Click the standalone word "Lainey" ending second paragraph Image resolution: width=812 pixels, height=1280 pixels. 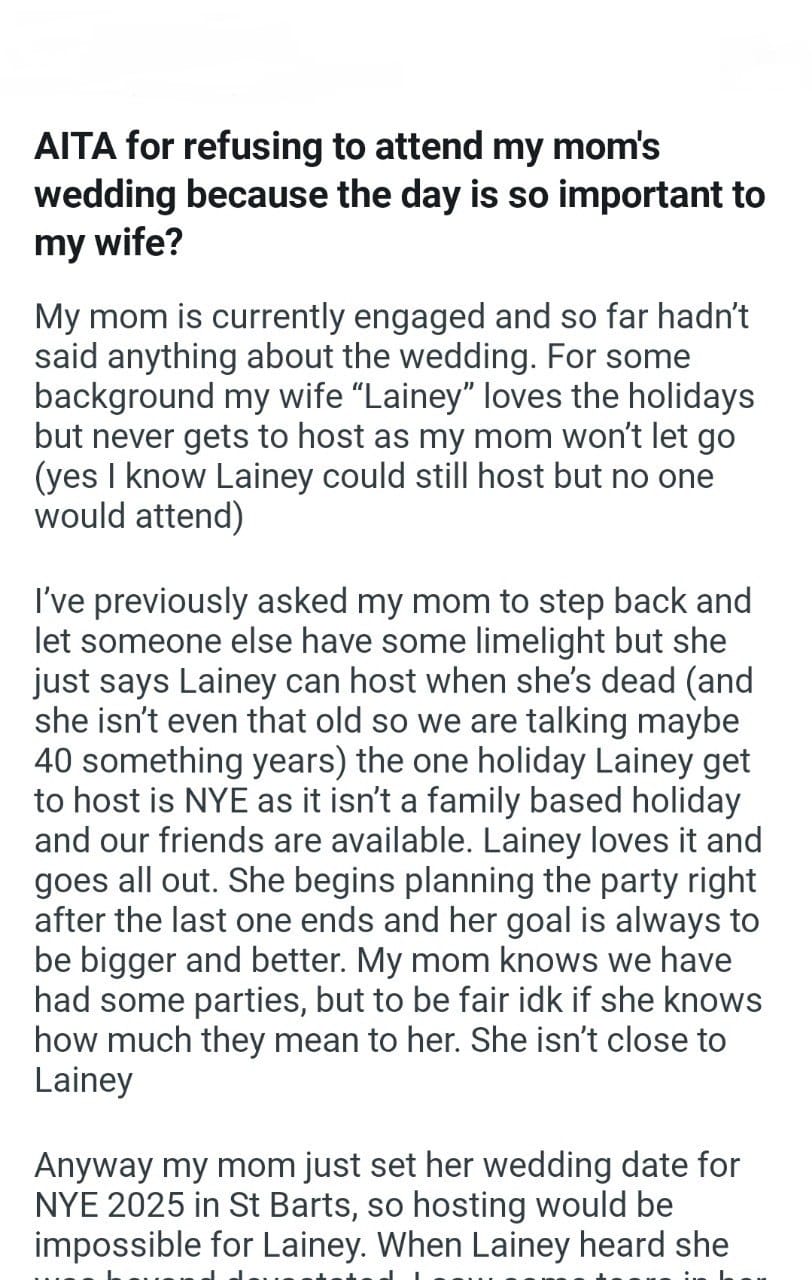[x=83, y=1081]
